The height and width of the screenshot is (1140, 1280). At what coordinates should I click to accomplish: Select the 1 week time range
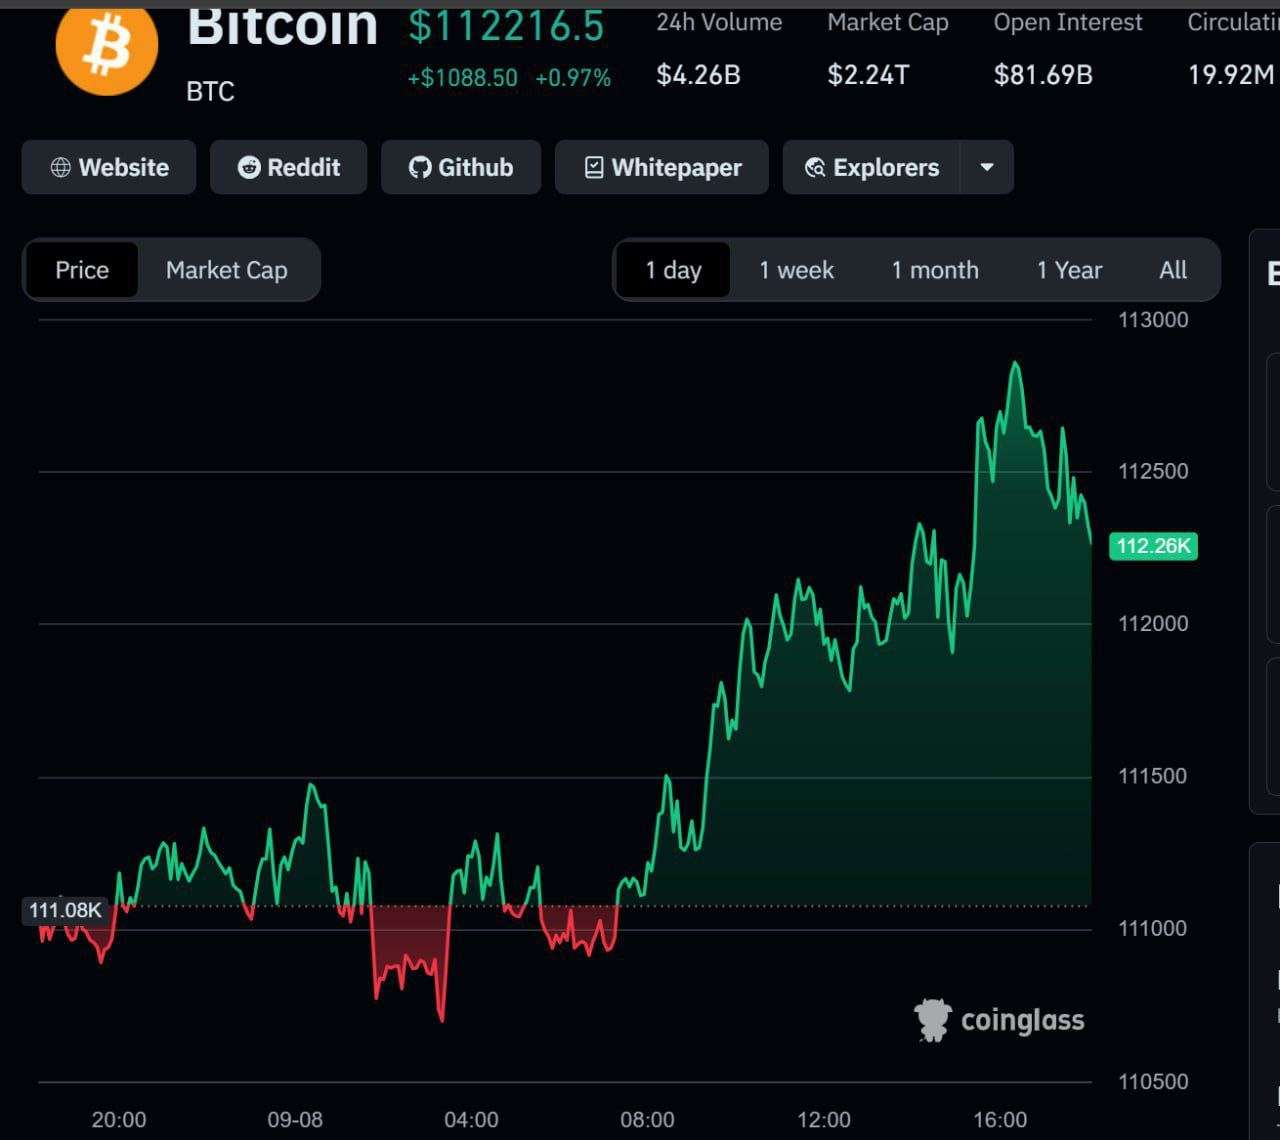pos(796,270)
